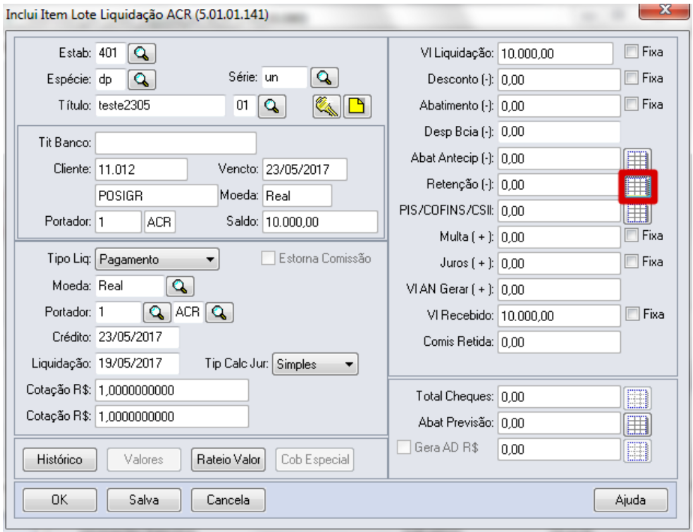Click the yellow note icon beside Título
Screen dimensions: 693x532
[x=357, y=106]
